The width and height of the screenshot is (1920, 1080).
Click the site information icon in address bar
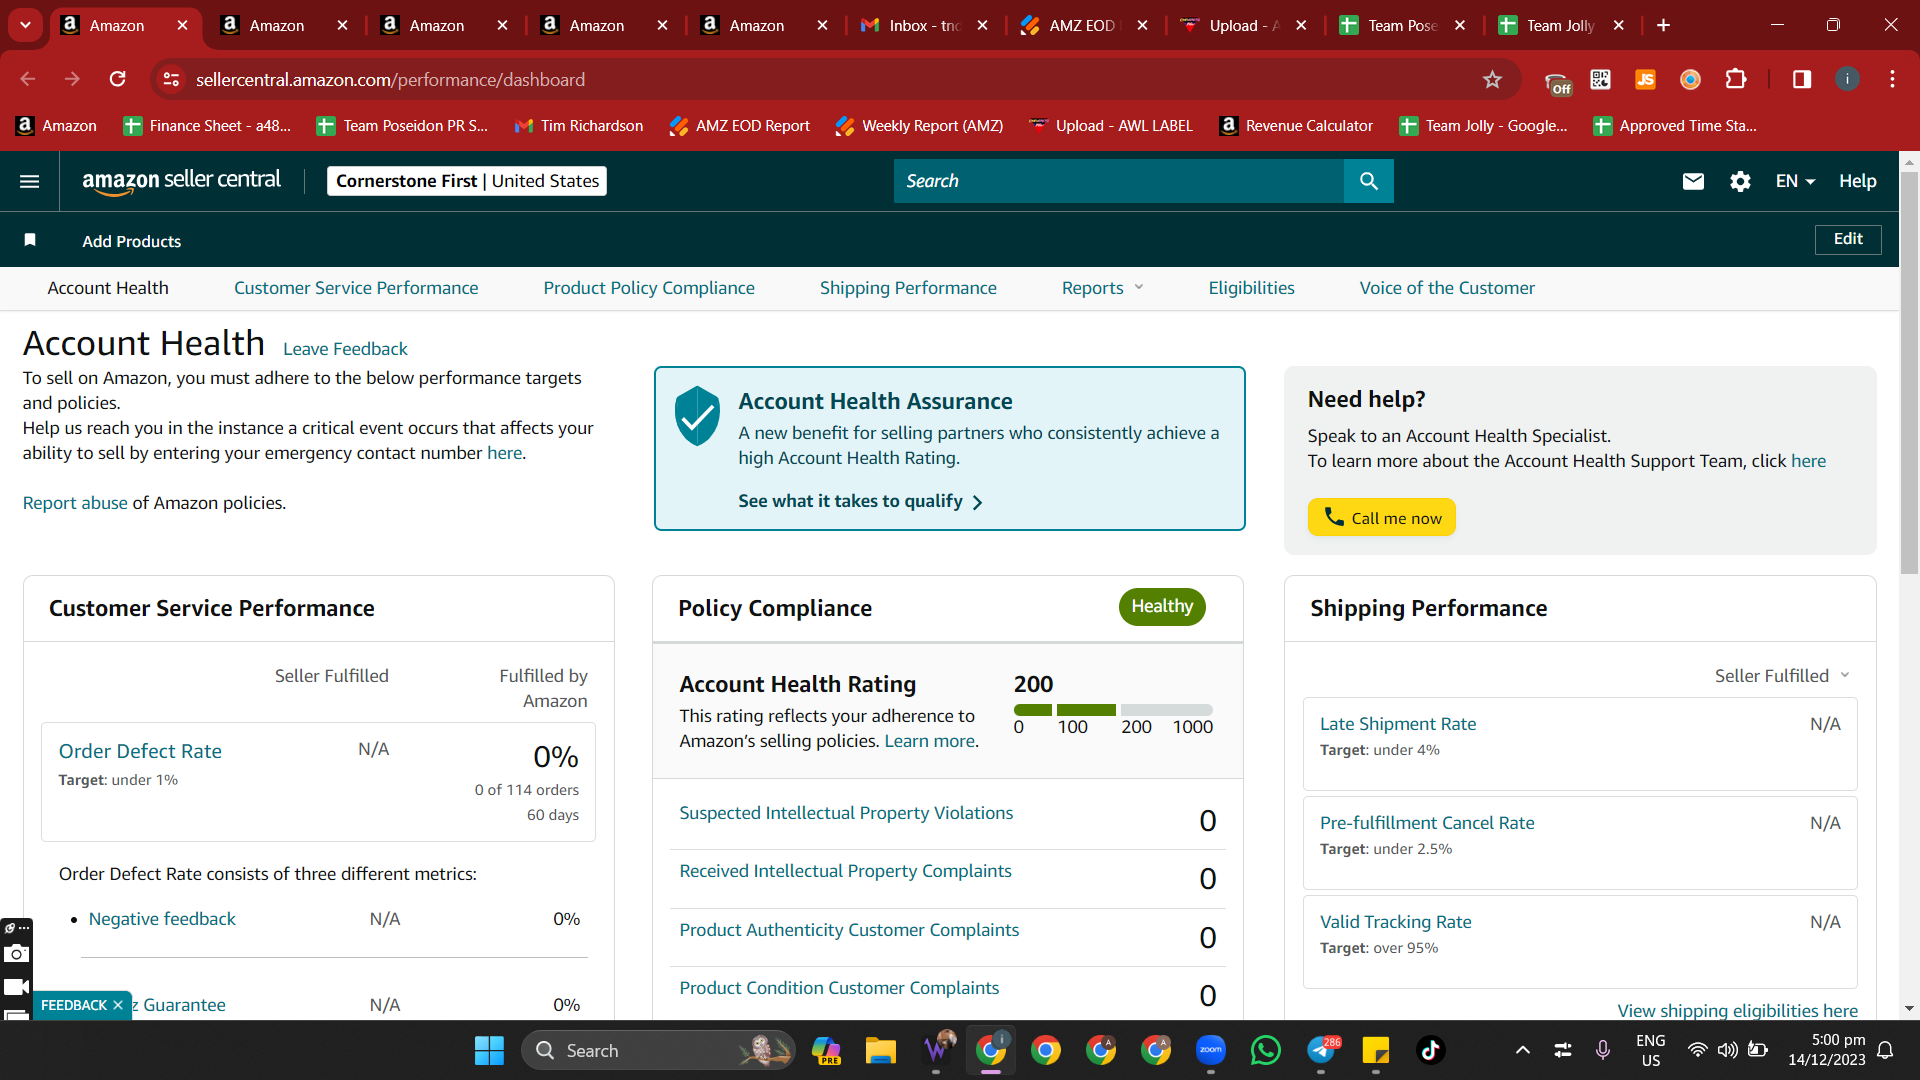tap(171, 79)
